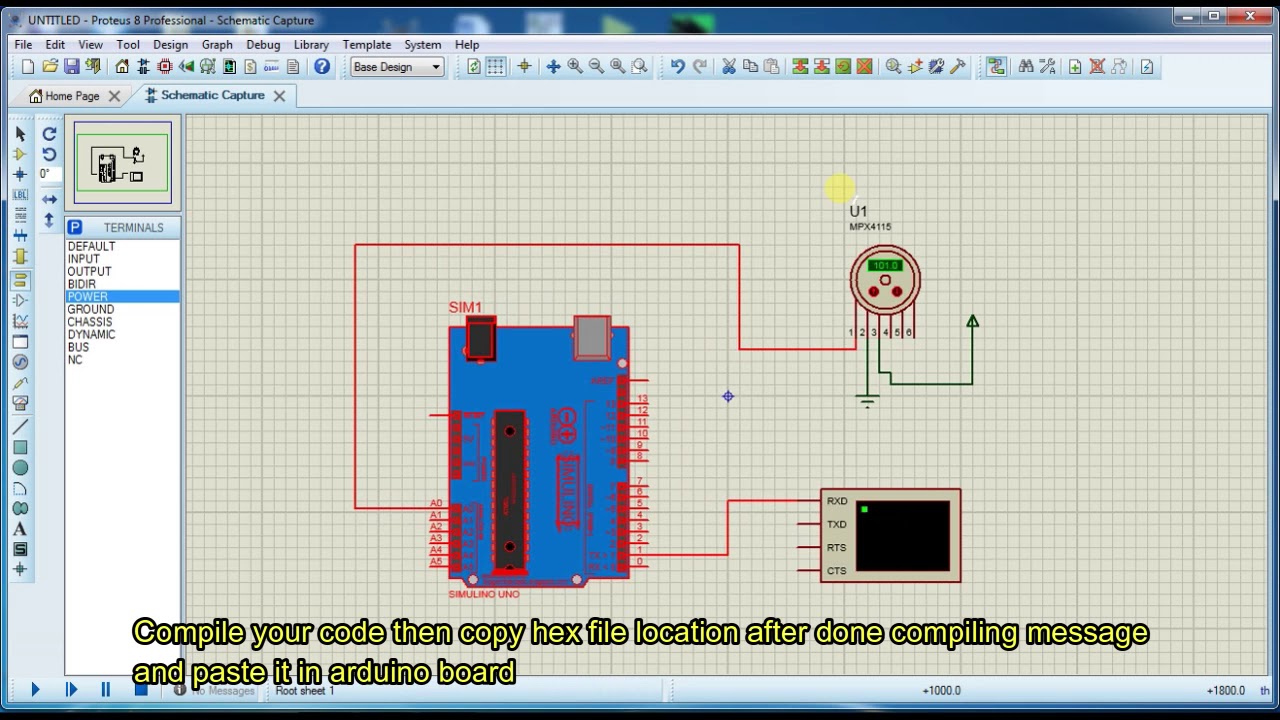The width and height of the screenshot is (1280, 720).
Task: Click the P pick terminals button
Action: [74, 227]
